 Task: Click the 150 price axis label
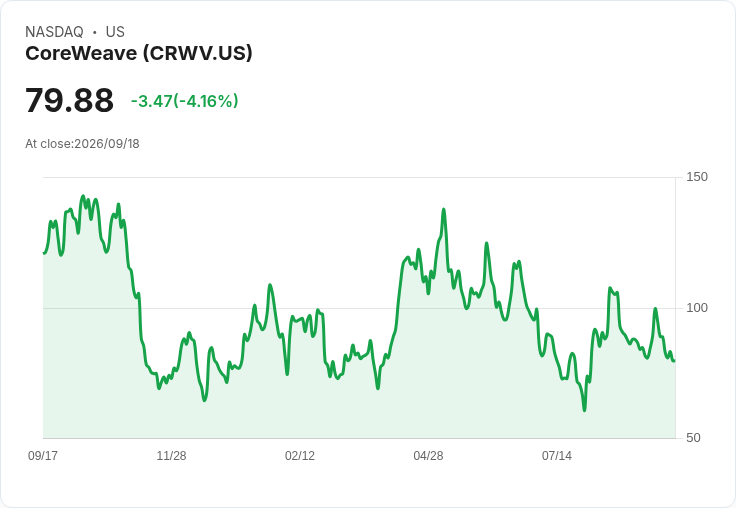click(x=697, y=177)
